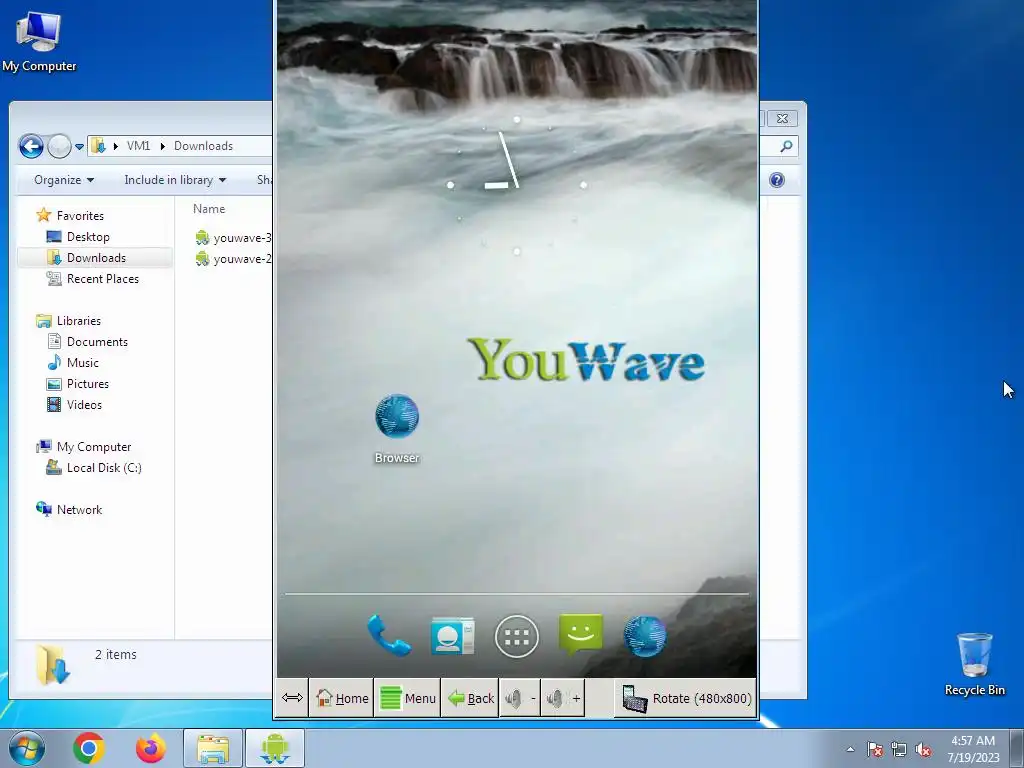1024x768 pixels.
Task: Expand the arrow before Downloads breadcrumb
Action: coord(163,146)
